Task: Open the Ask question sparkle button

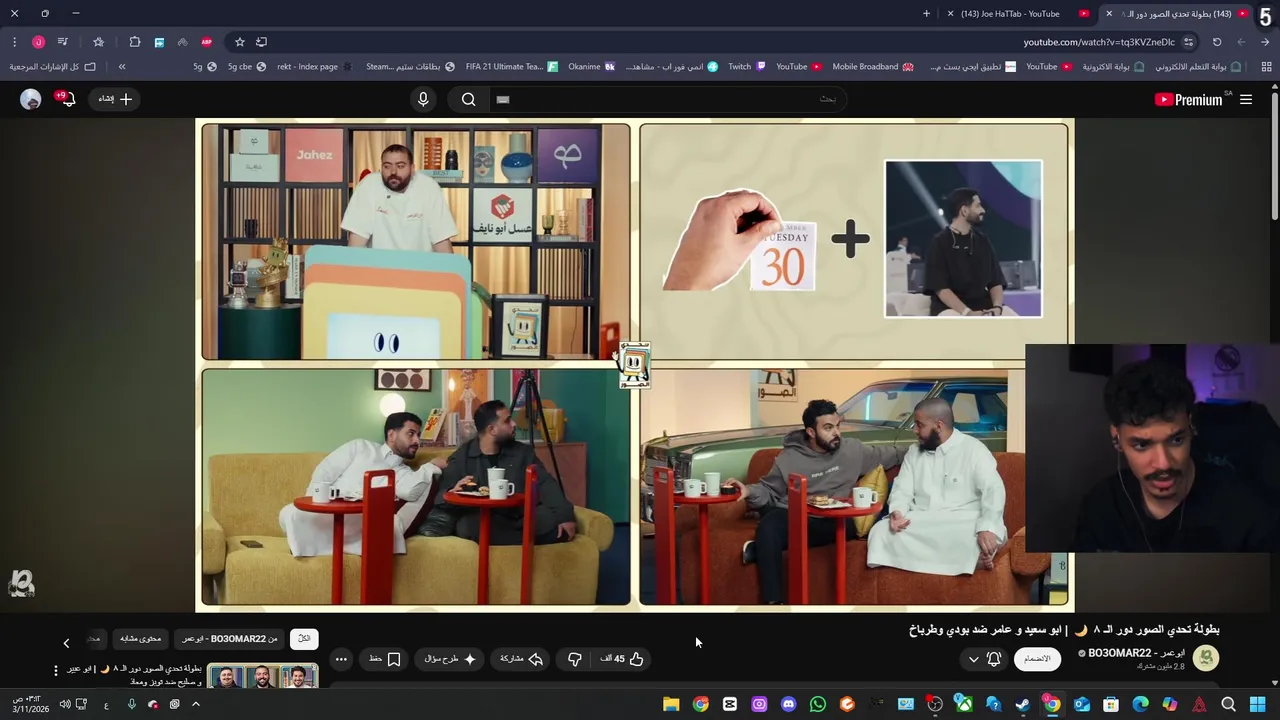Action: point(450,659)
